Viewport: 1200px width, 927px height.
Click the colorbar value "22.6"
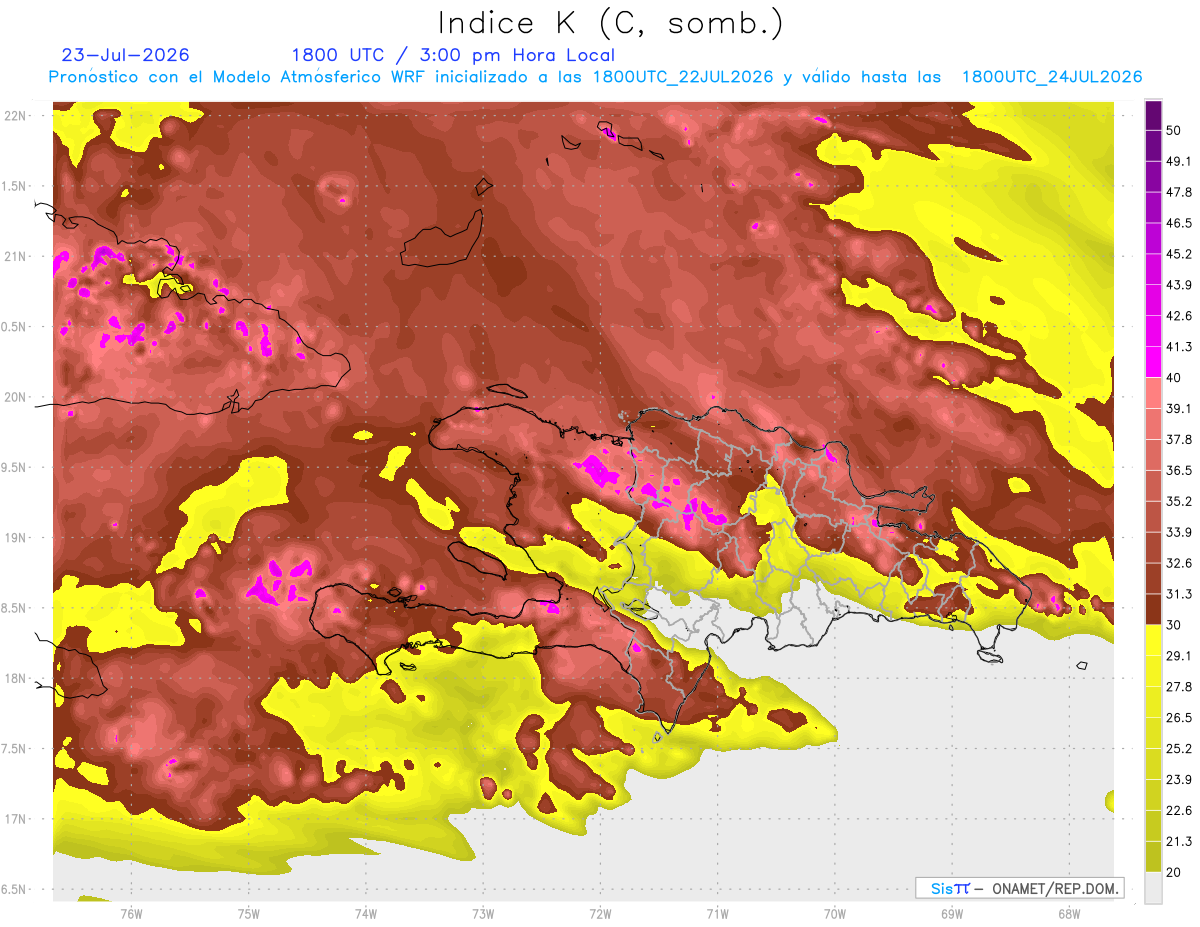click(x=1179, y=811)
